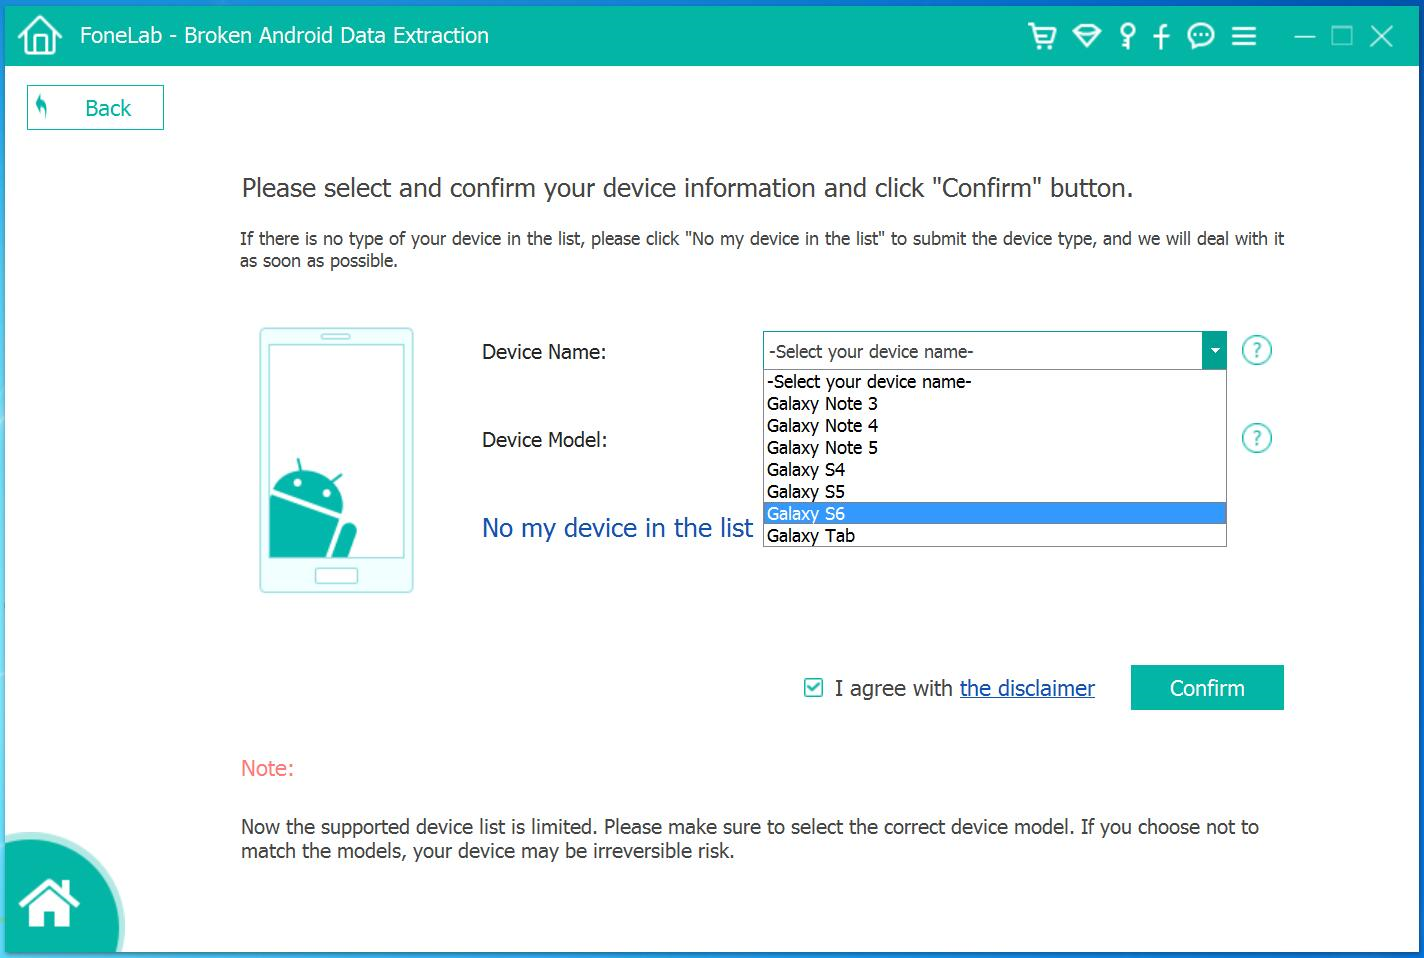The width and height of the screenshot is (1424, 958).
Task: Click the home icon in title bar
Action: (x=39, y=36)
